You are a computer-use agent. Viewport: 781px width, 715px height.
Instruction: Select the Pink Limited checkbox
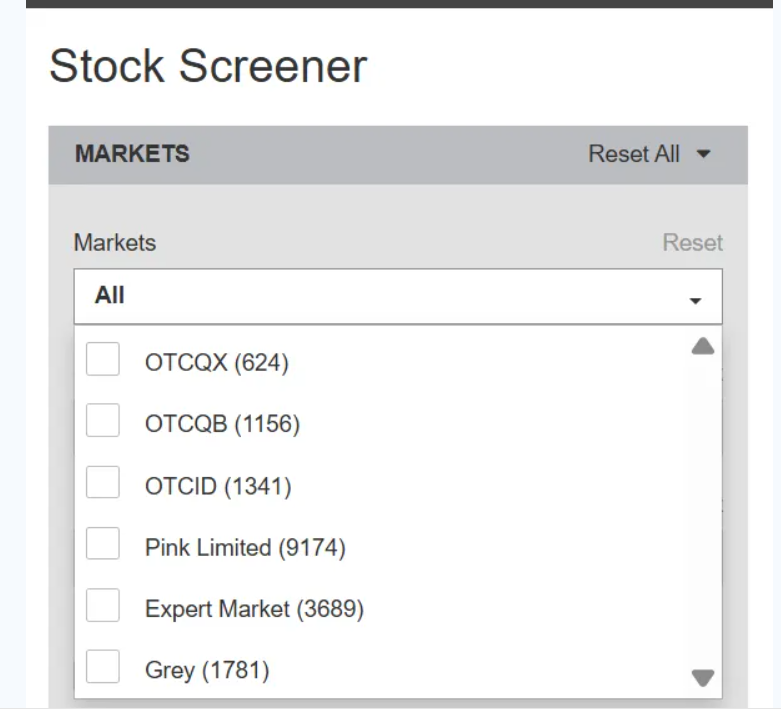tap(102, 545)
